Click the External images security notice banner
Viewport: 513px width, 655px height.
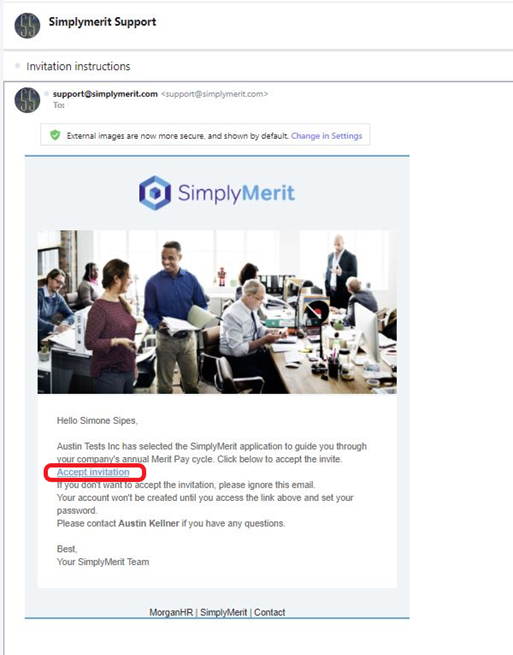205,135
